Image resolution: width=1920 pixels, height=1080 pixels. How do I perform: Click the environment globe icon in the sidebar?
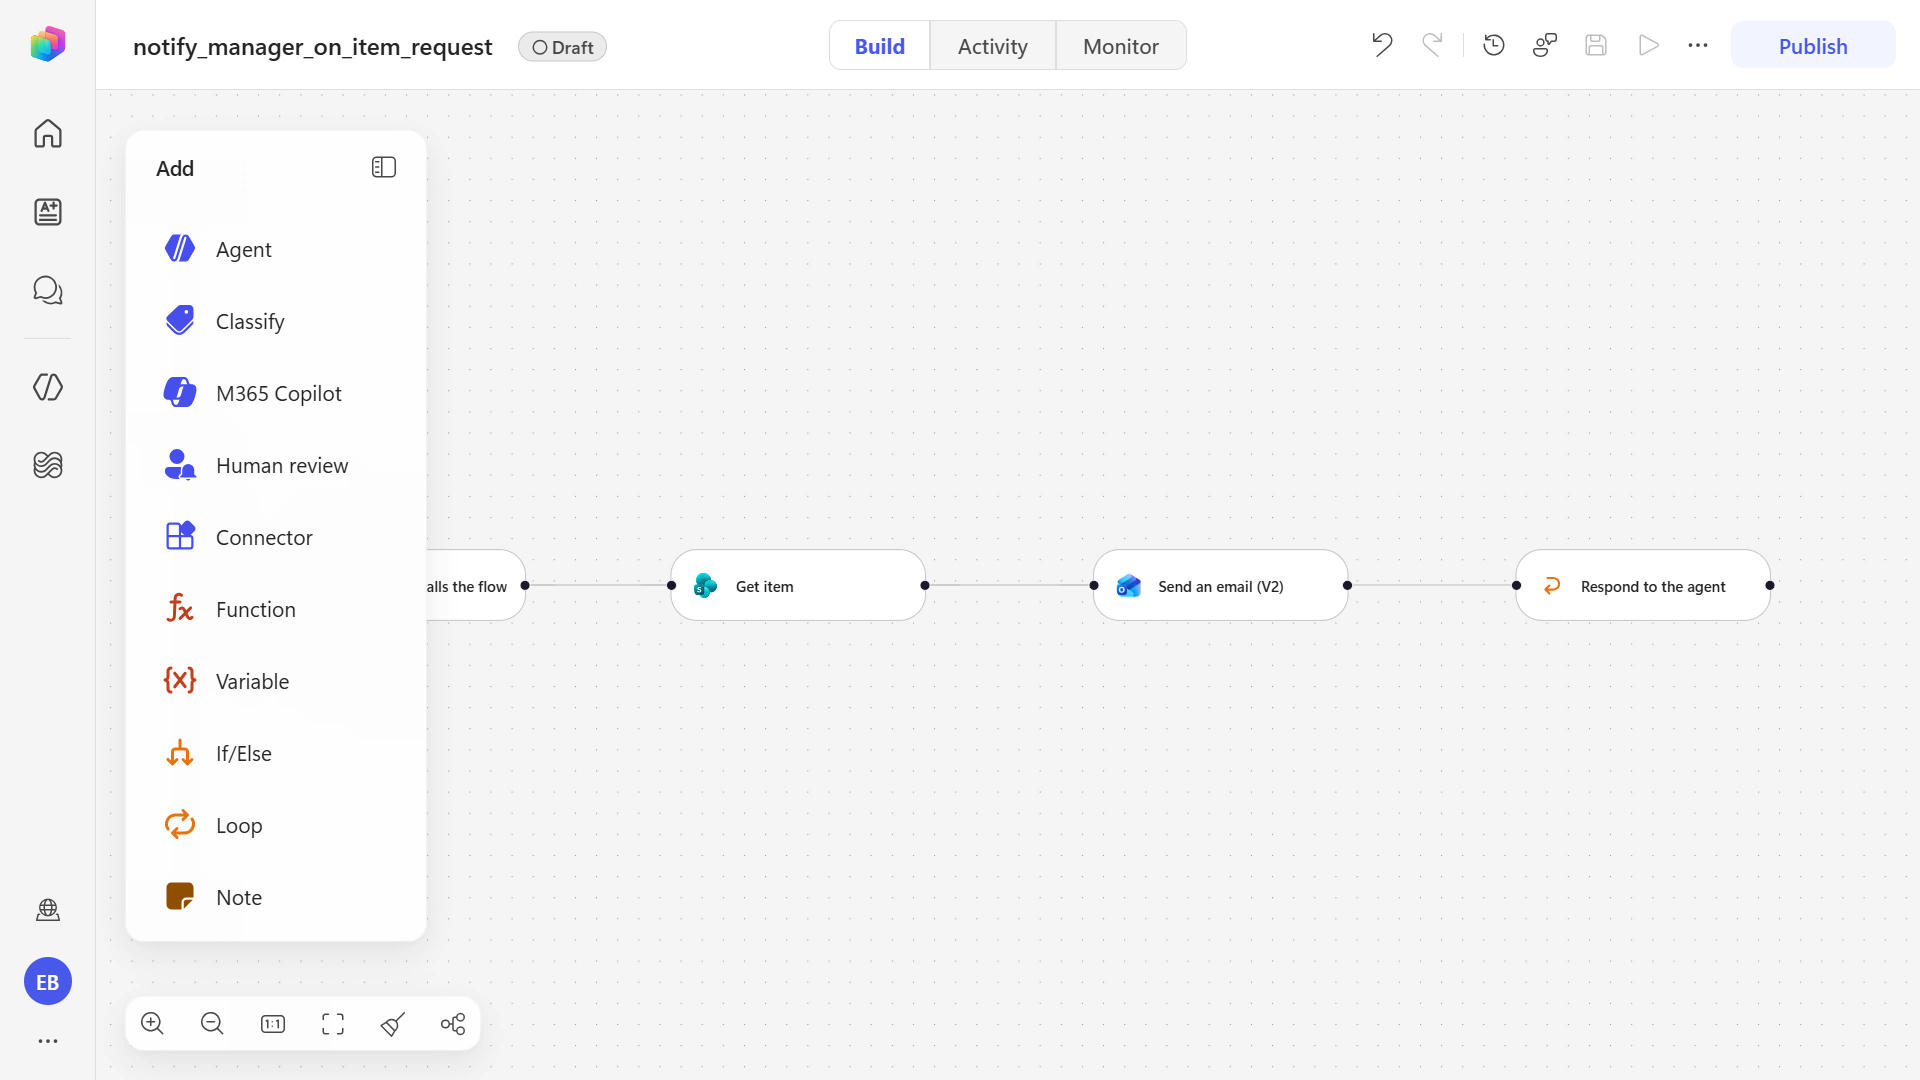(x=47, y=910)
